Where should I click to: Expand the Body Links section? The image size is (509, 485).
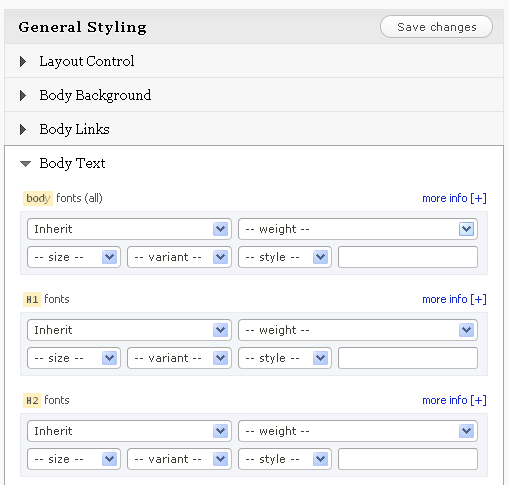point(254,129)
